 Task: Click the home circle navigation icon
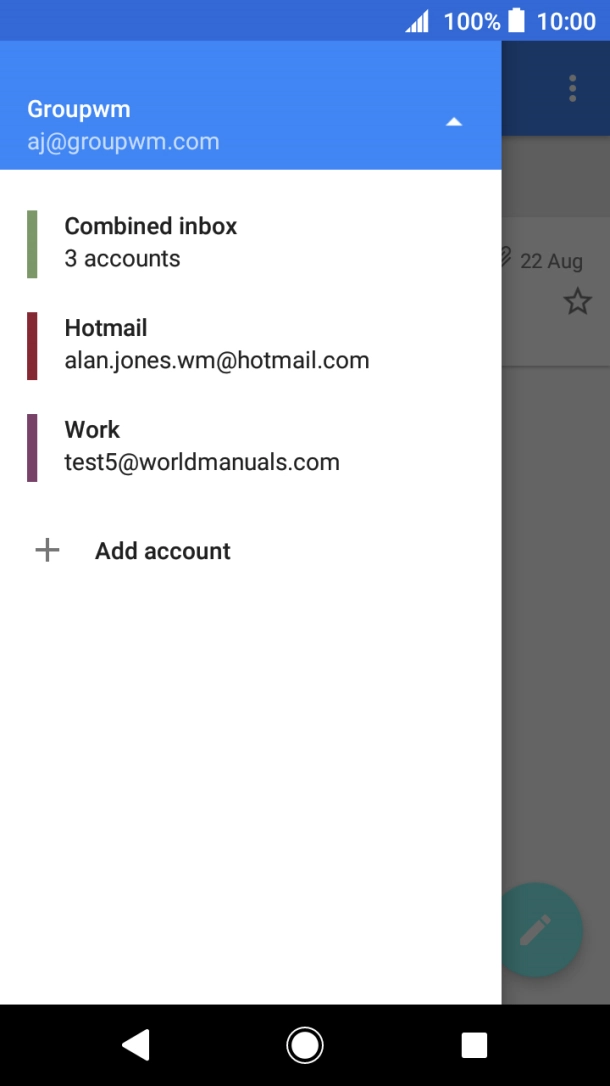coord(304,1043)
